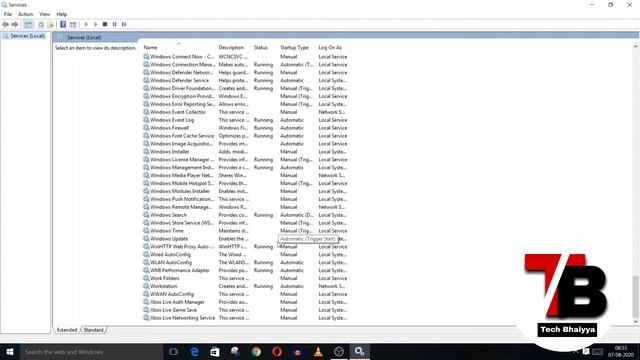Click the Stop Service square icon
Screen dimensions: 640x360
tap(105, 24)
